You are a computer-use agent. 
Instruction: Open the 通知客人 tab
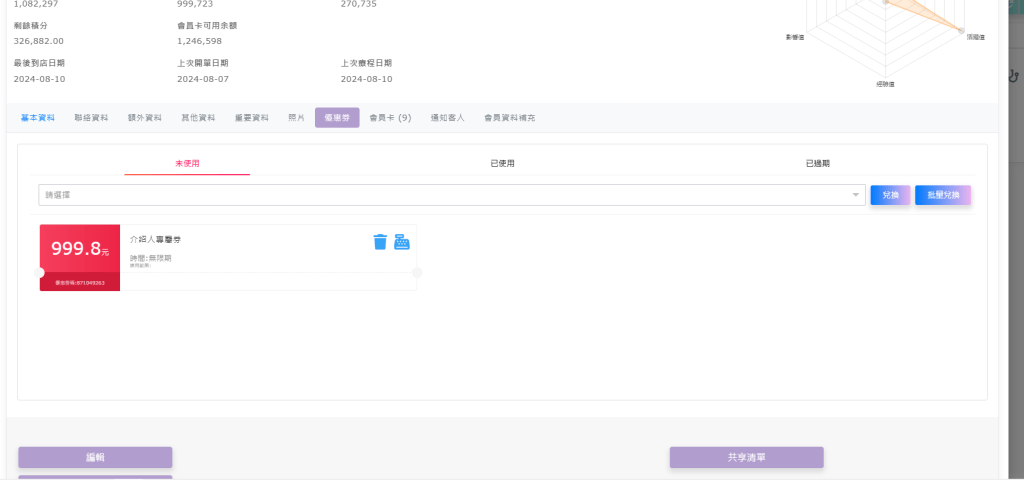point(447,118)
